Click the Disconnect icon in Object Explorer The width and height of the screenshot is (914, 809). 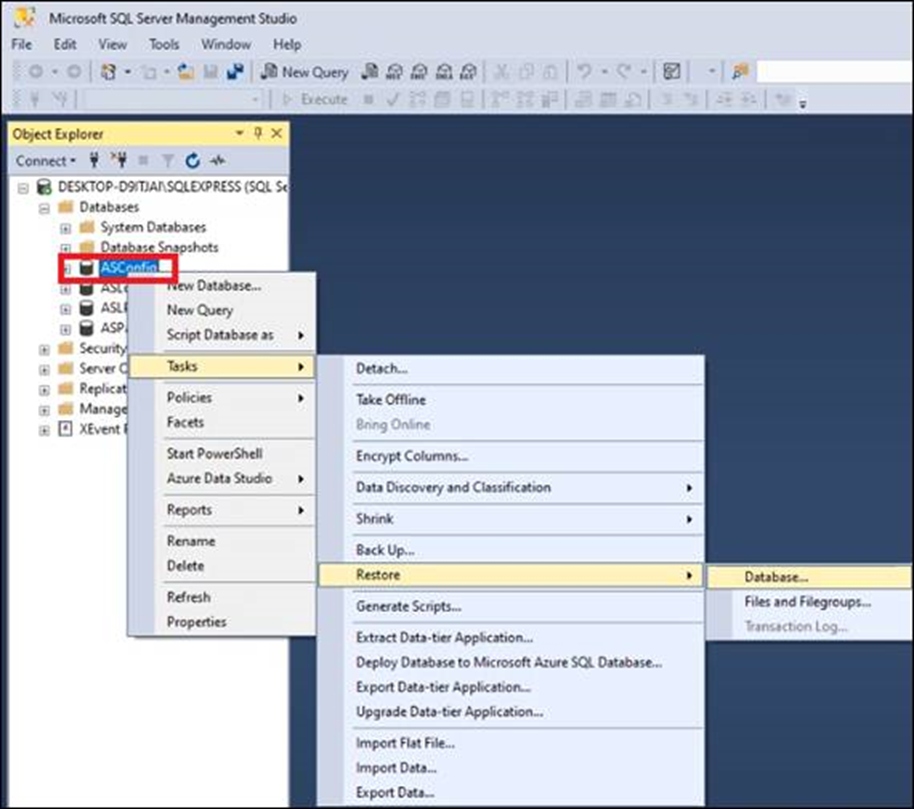(x=119, y=160)
